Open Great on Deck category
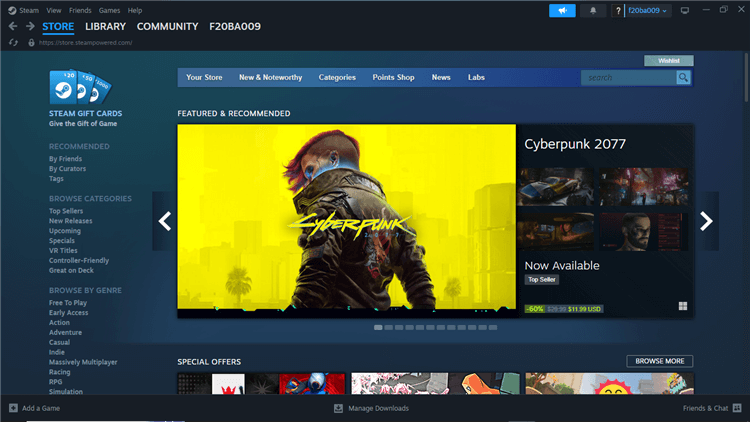The height and width of the screenshot is (422, 750). click(71, 270)
